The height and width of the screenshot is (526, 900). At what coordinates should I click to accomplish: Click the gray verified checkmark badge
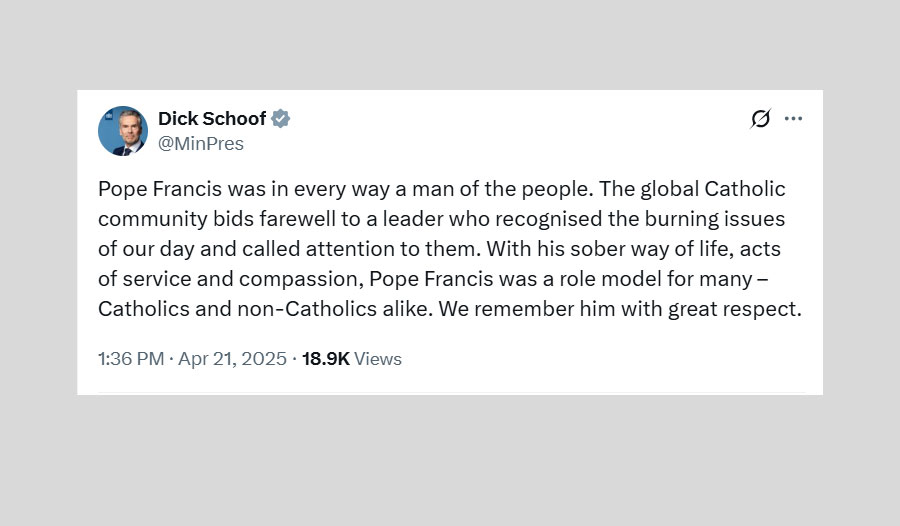[x=281, y=119]
